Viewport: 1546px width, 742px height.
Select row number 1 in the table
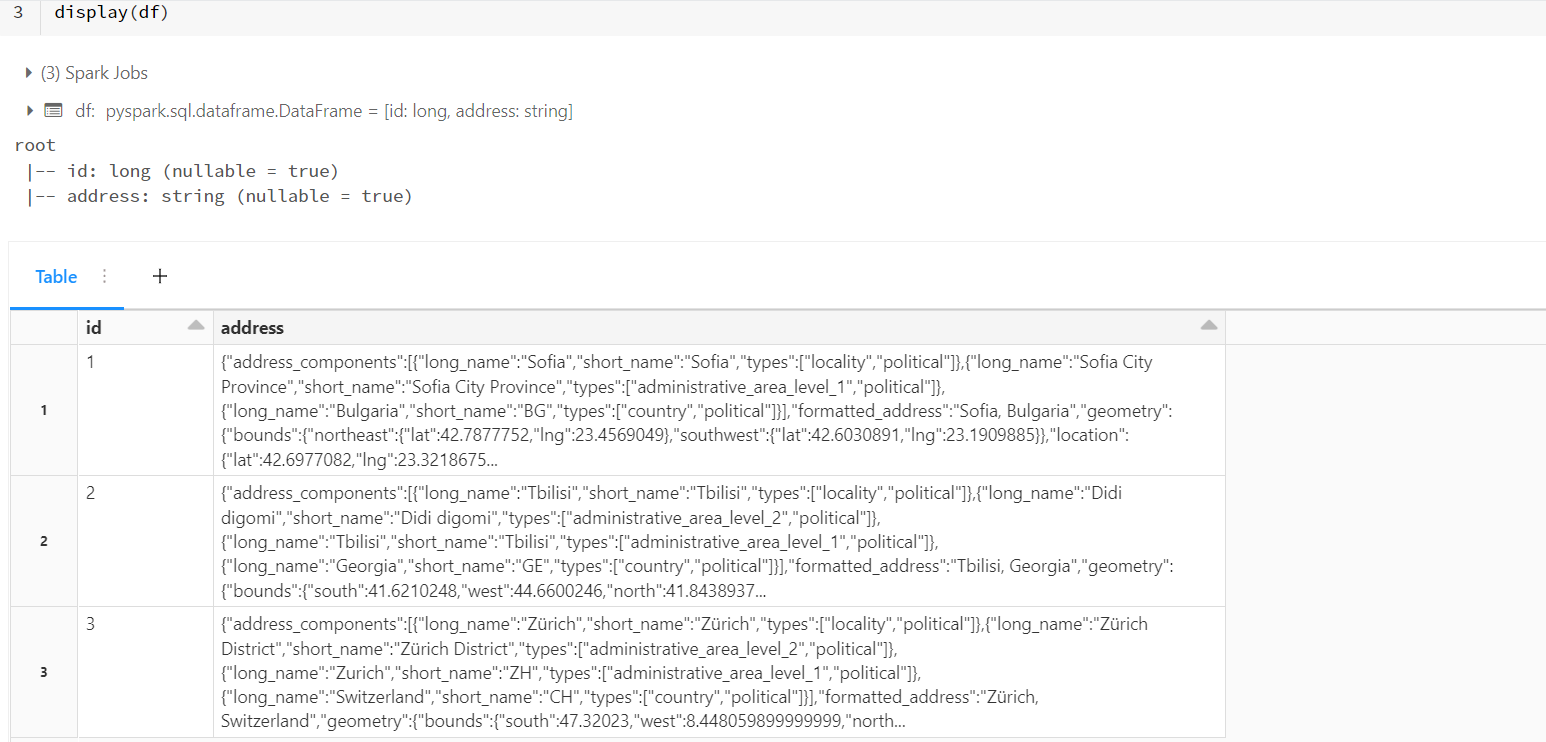pyautogui.click(x=43, y=410)
